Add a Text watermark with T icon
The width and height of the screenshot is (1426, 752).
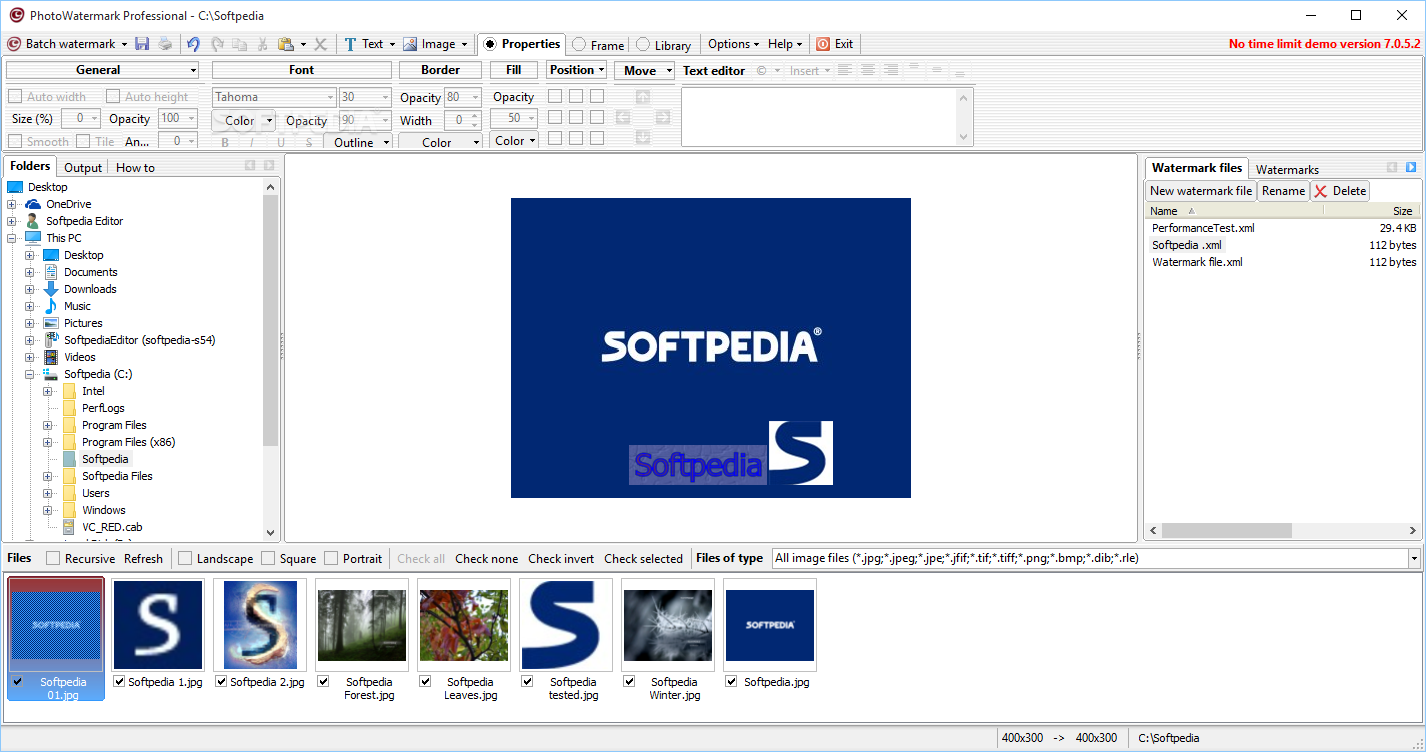[x=350, y=44]
